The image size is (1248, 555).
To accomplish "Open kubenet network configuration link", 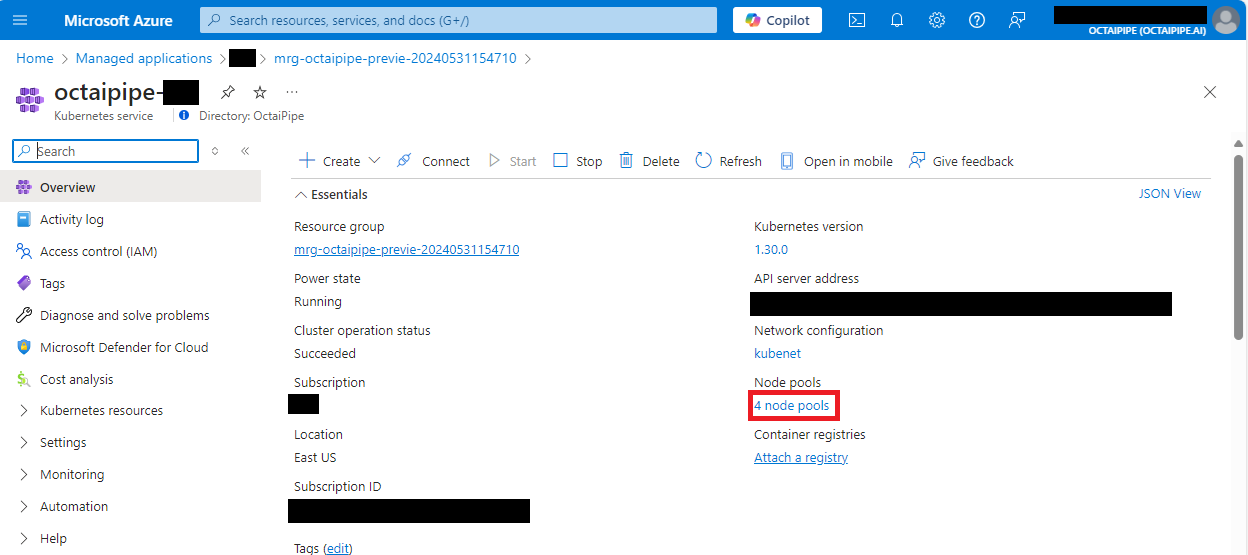I will (x=777, y=353).
